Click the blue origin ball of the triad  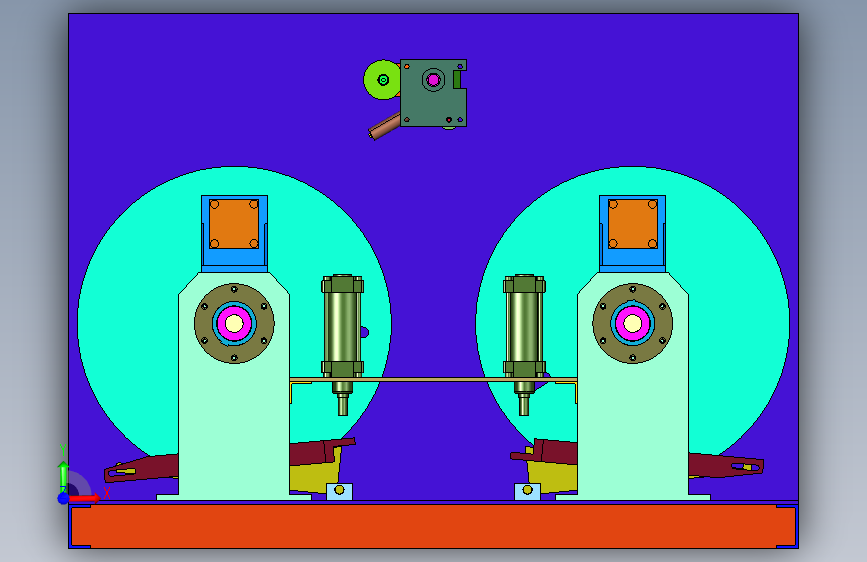63,498
